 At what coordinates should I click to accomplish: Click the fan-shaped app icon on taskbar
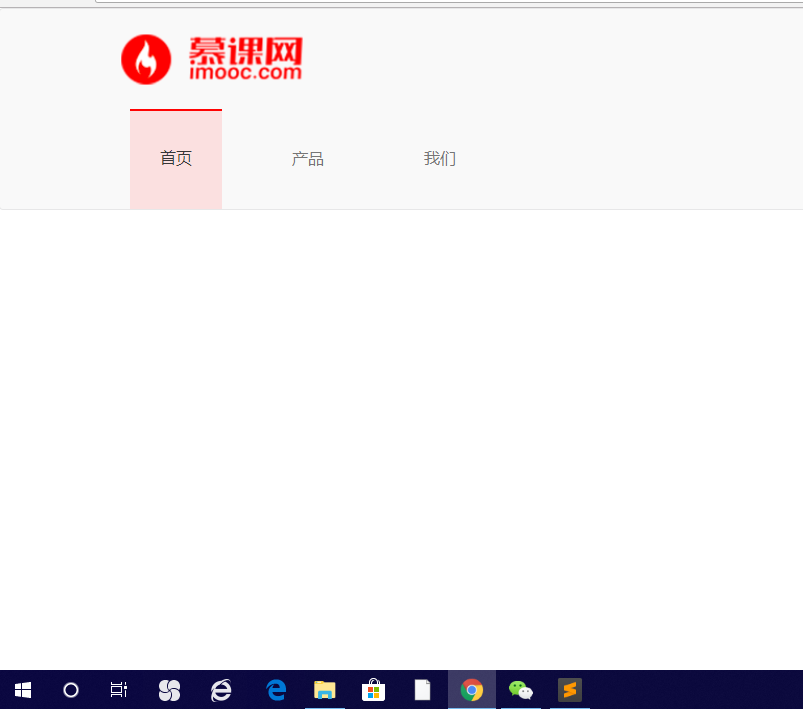tap(169, 689)
